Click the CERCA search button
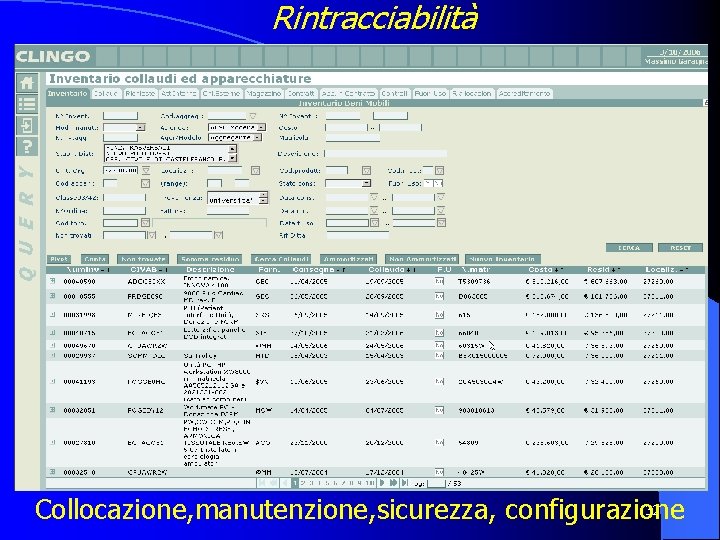The width and height of the screenshot is (720, 540). [x=629, y=248]
